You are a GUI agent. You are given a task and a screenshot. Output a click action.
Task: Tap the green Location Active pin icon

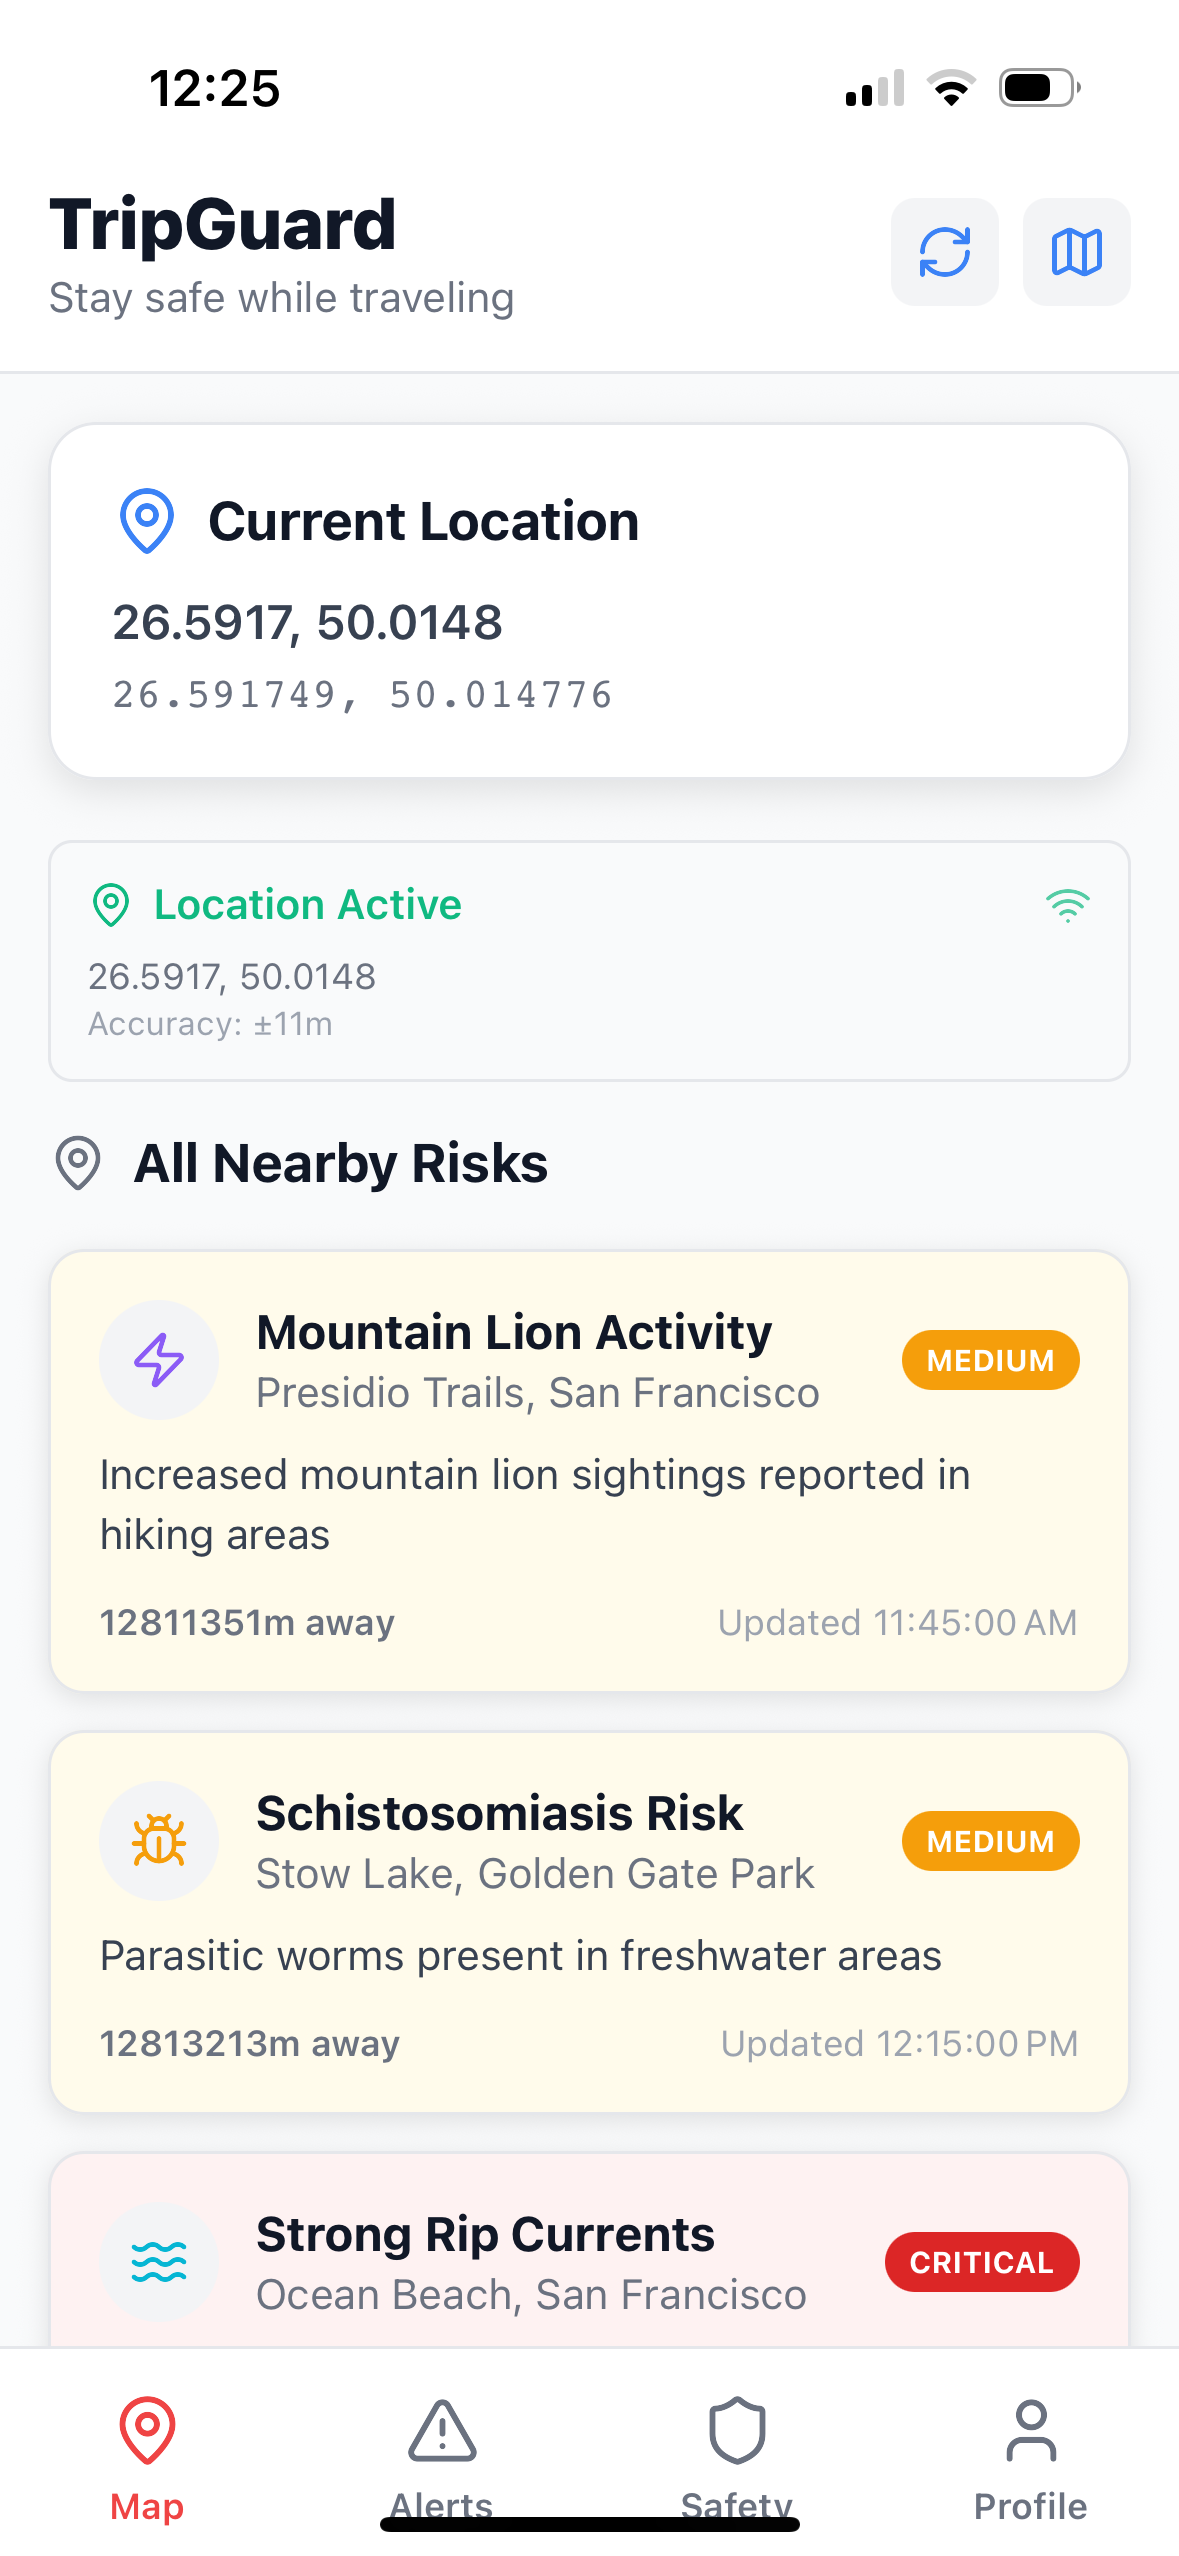(111, 905)
